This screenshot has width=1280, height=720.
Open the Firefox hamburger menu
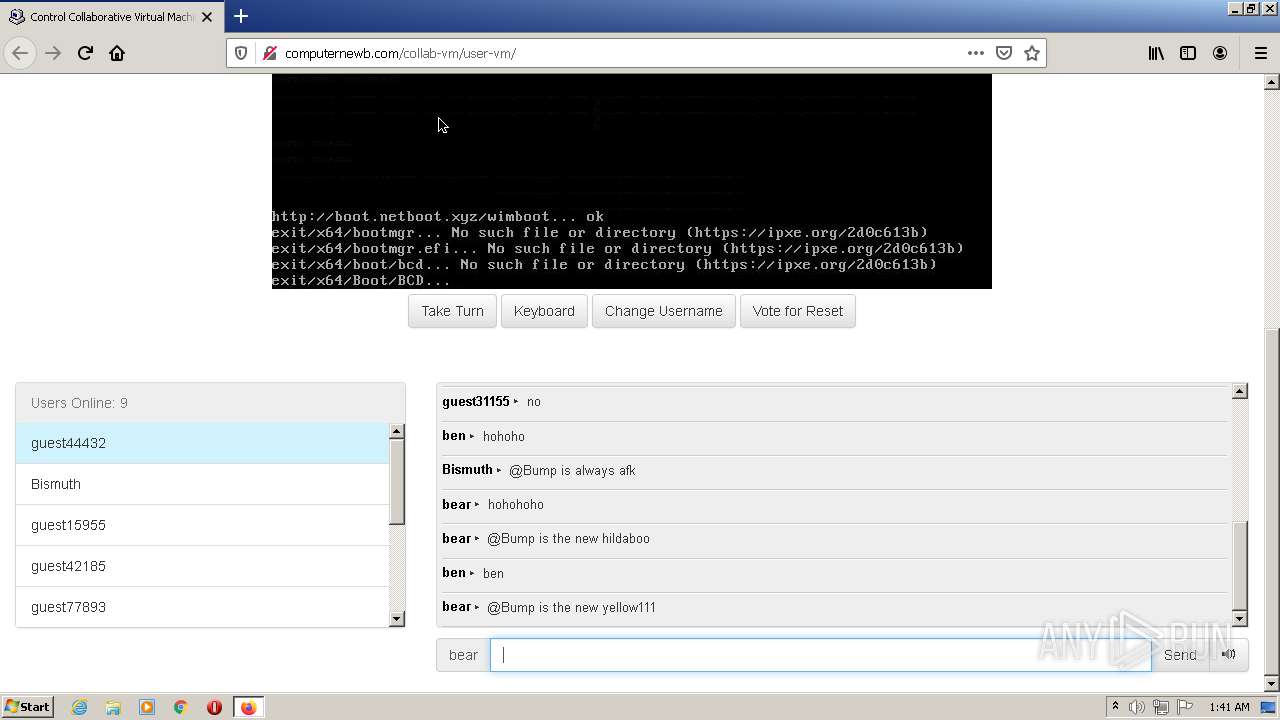1260,53
